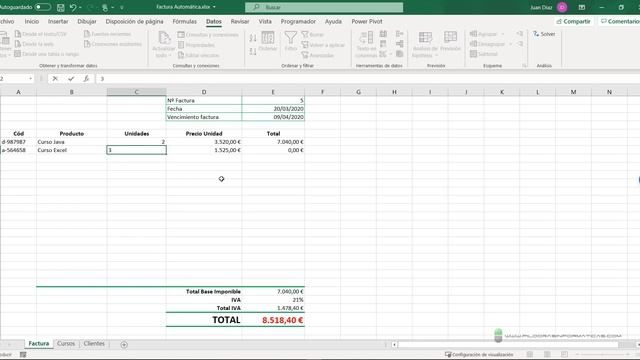This screenshot has height=360, width=640.
Task: Click the Desagrupar button
Action: [x=491, y=44]
